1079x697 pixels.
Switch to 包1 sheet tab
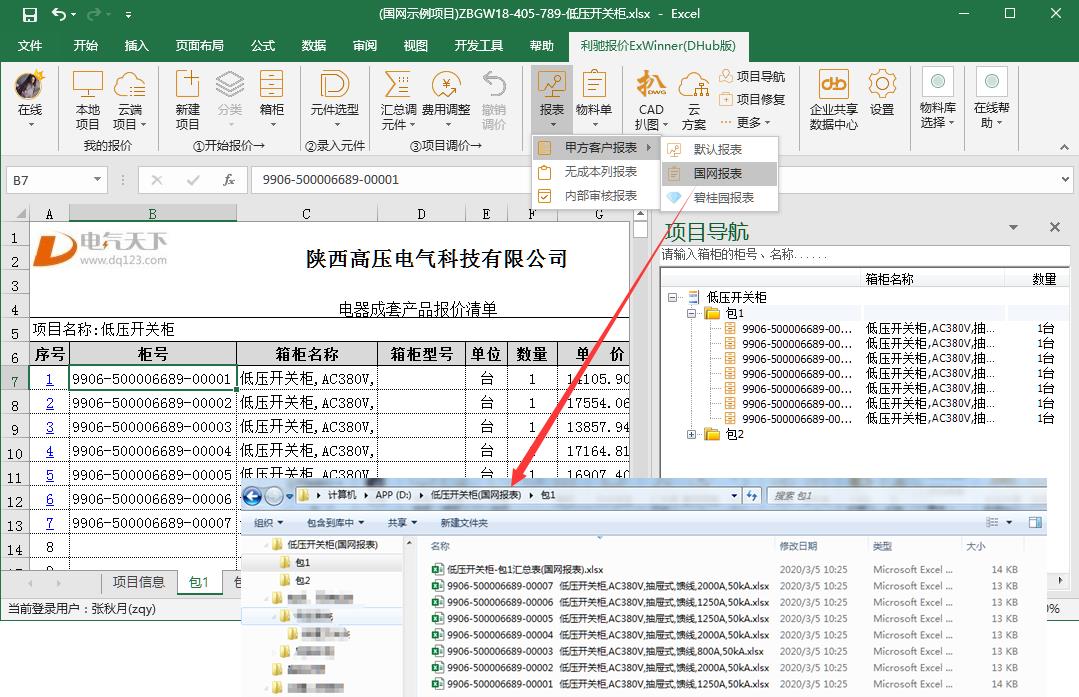pos(199,582)
